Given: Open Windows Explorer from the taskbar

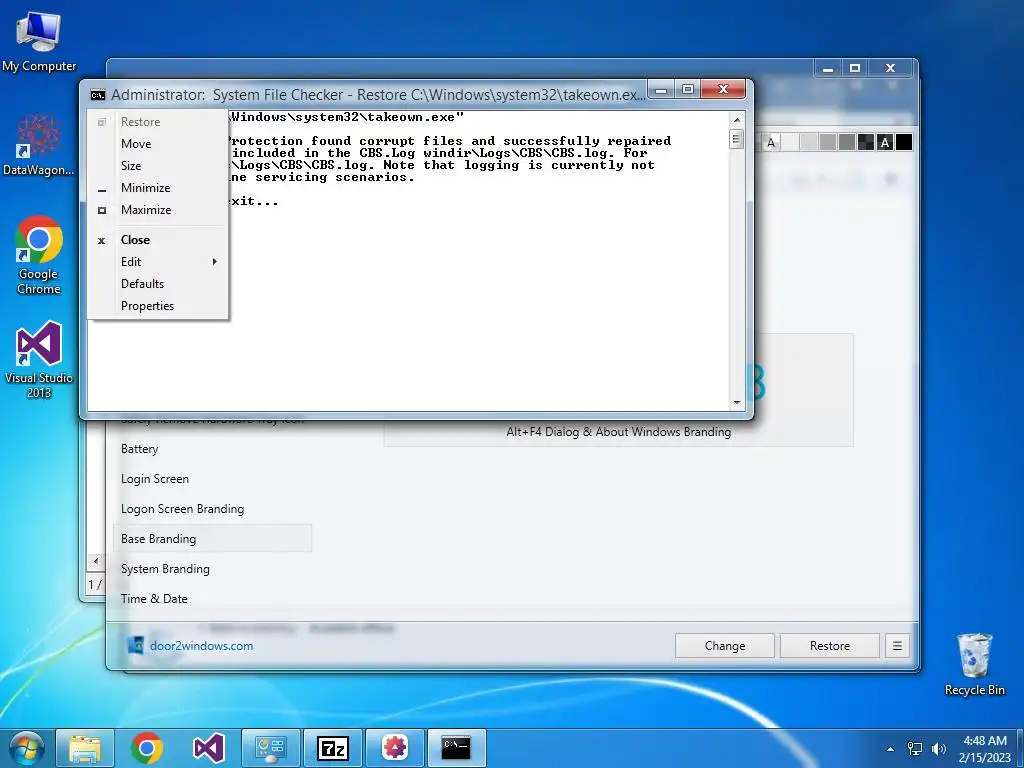Looking at the screenshot, I should 85,748.
